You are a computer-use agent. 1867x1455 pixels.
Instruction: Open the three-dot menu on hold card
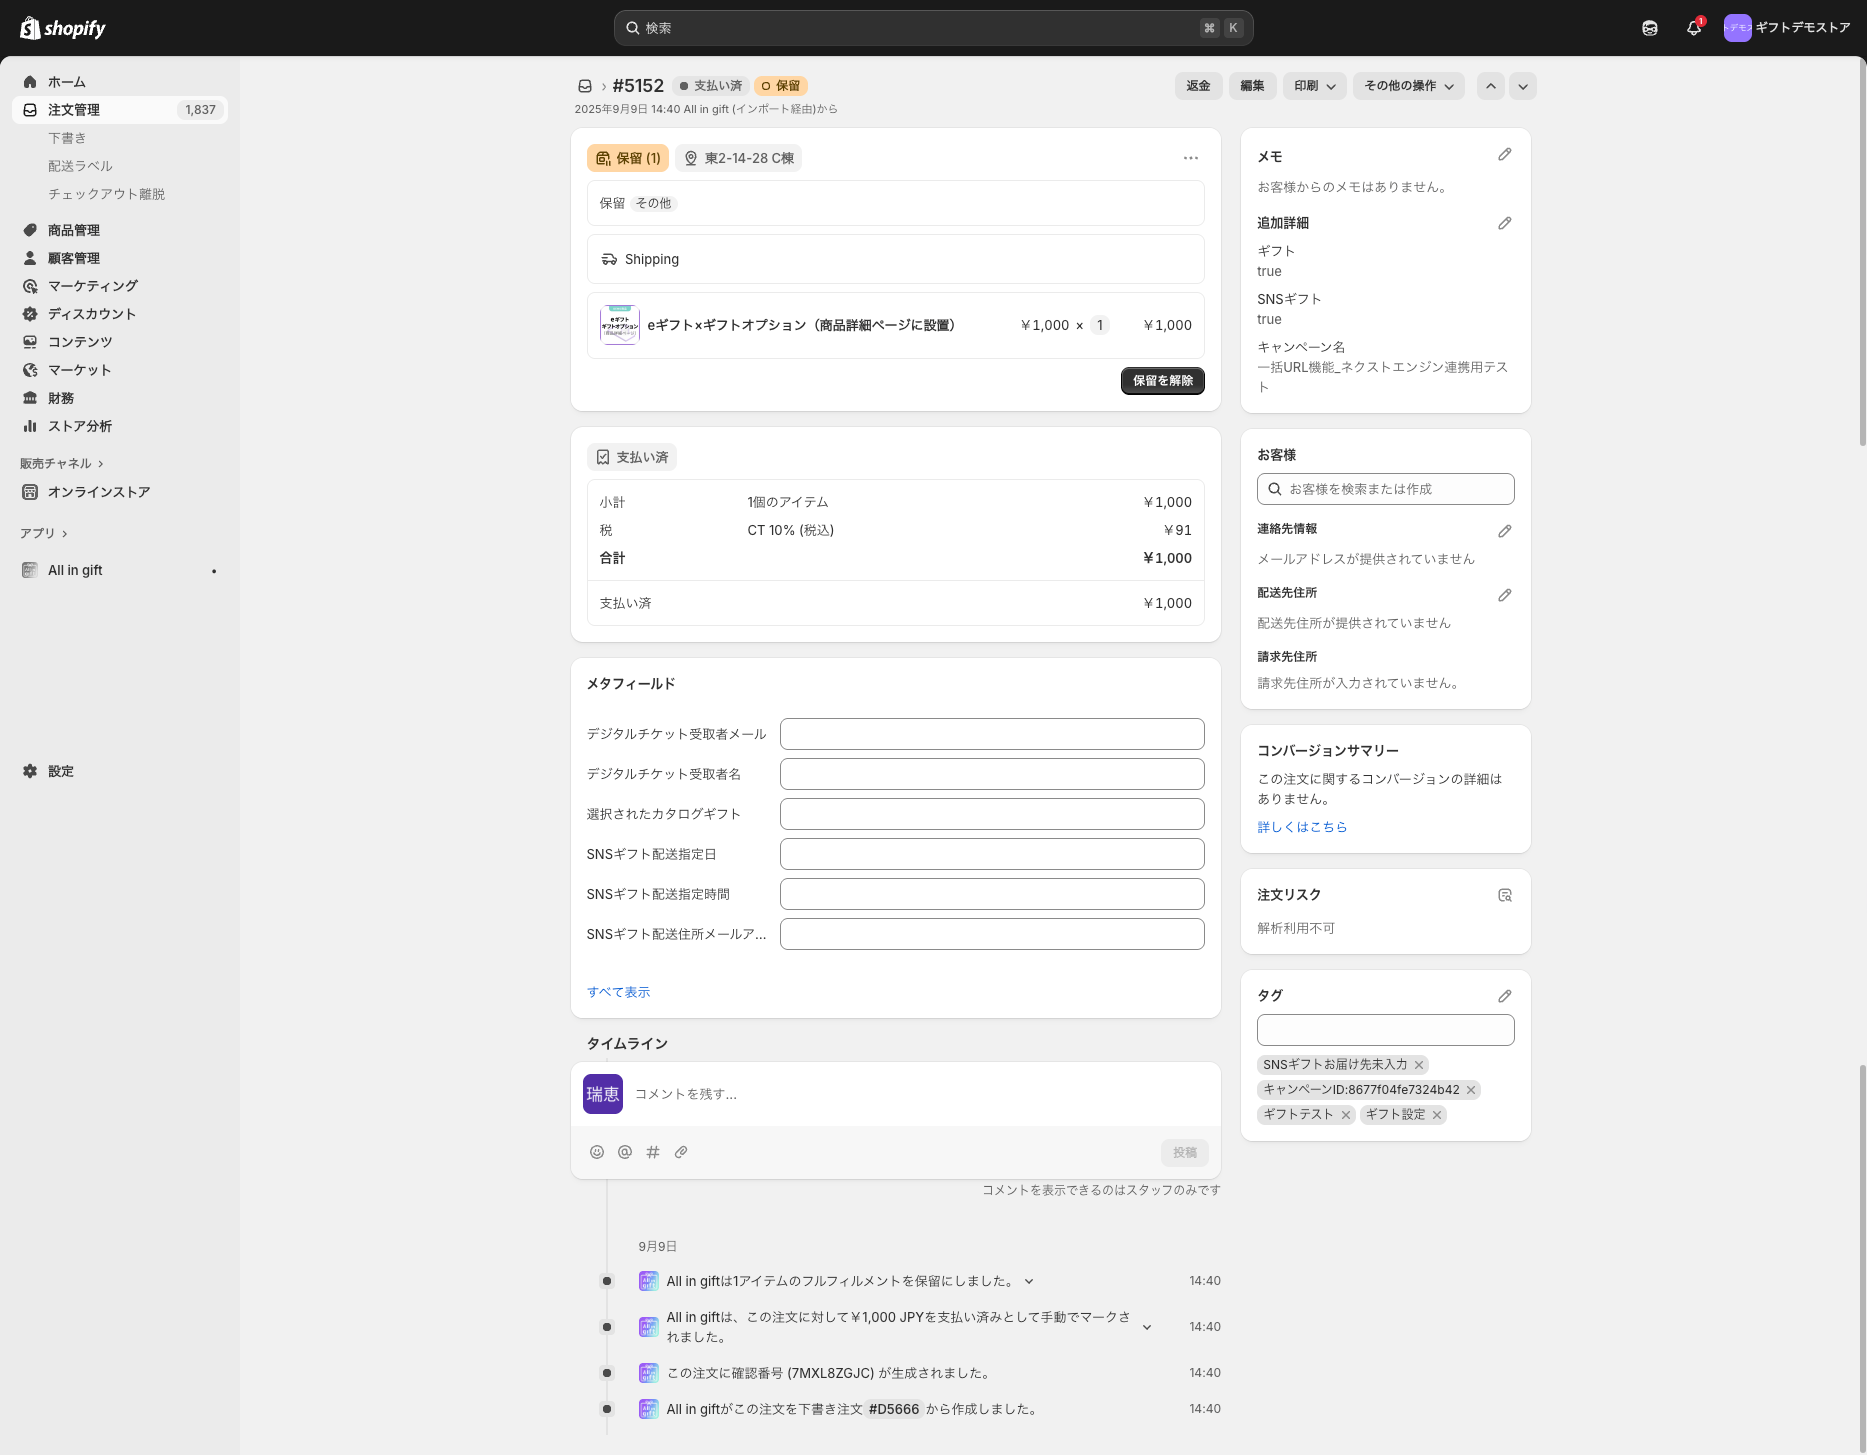pos(1190,158)
